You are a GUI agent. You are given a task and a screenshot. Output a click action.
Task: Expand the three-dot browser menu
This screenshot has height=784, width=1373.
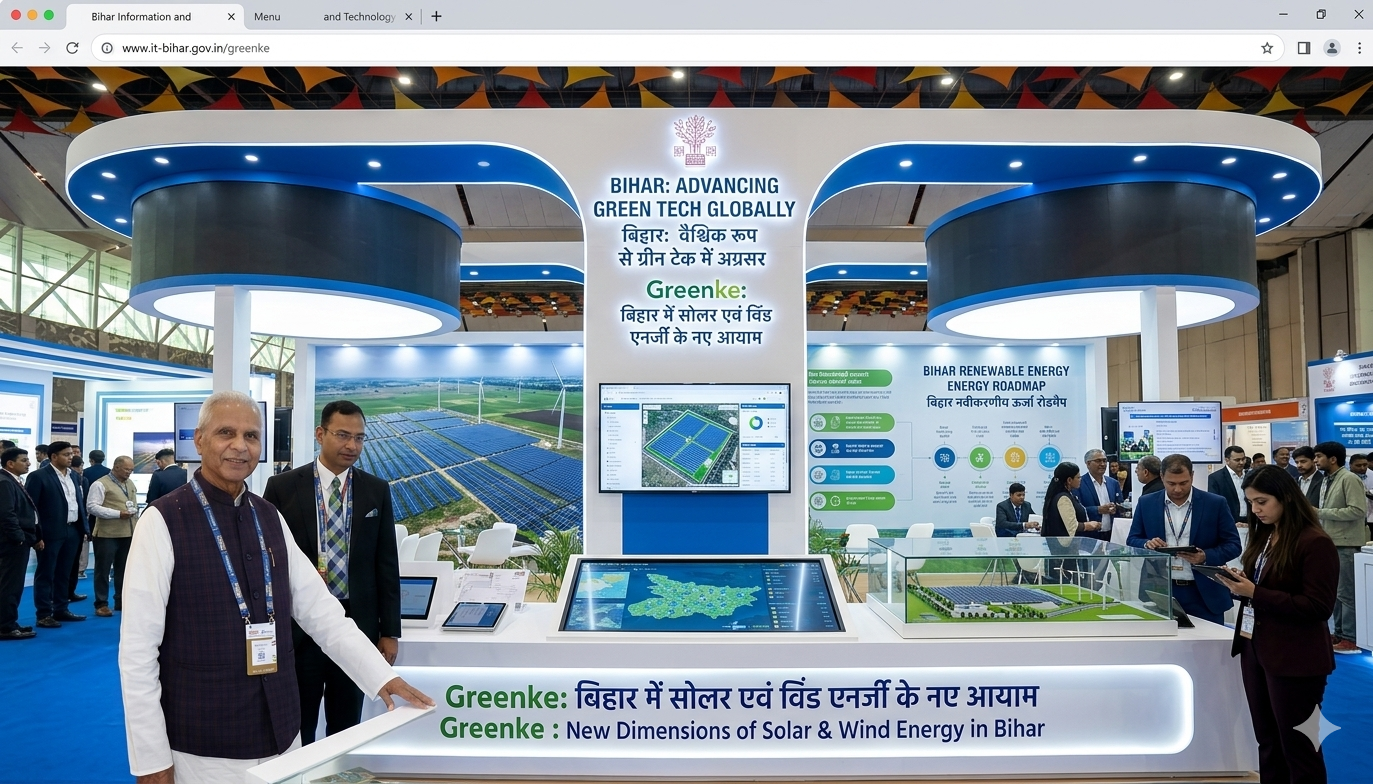pos(1359,48)
